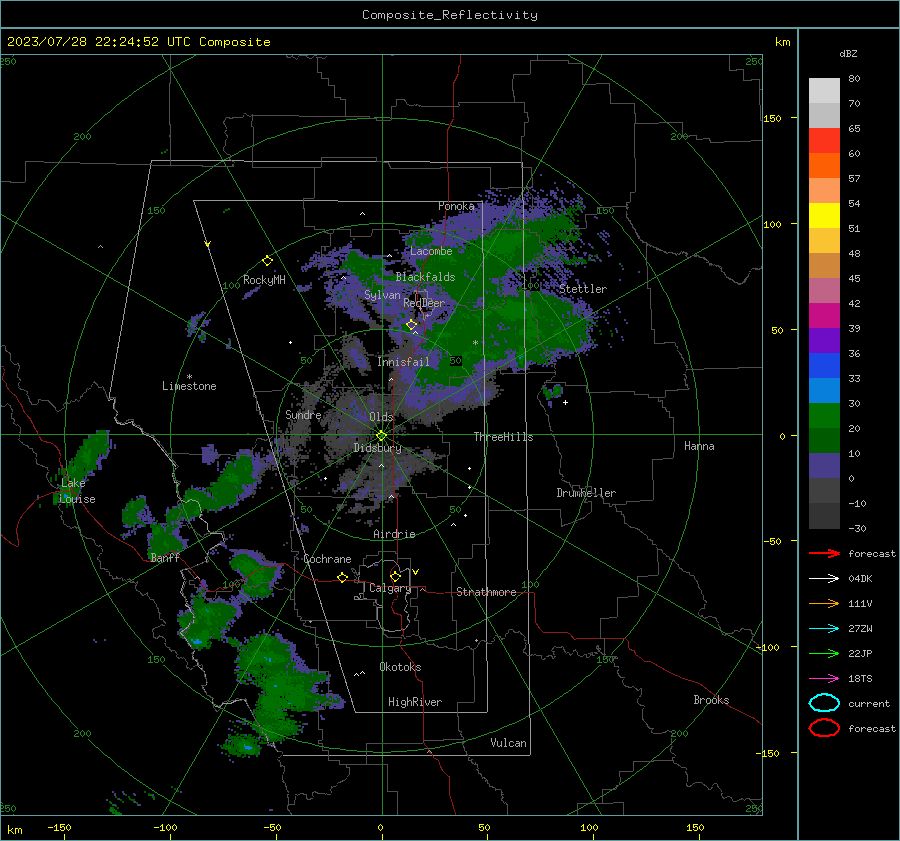Click the cyan 27ZW arrow in legend
This screenshot has height=841, width=900.
[x=824, y=629]
